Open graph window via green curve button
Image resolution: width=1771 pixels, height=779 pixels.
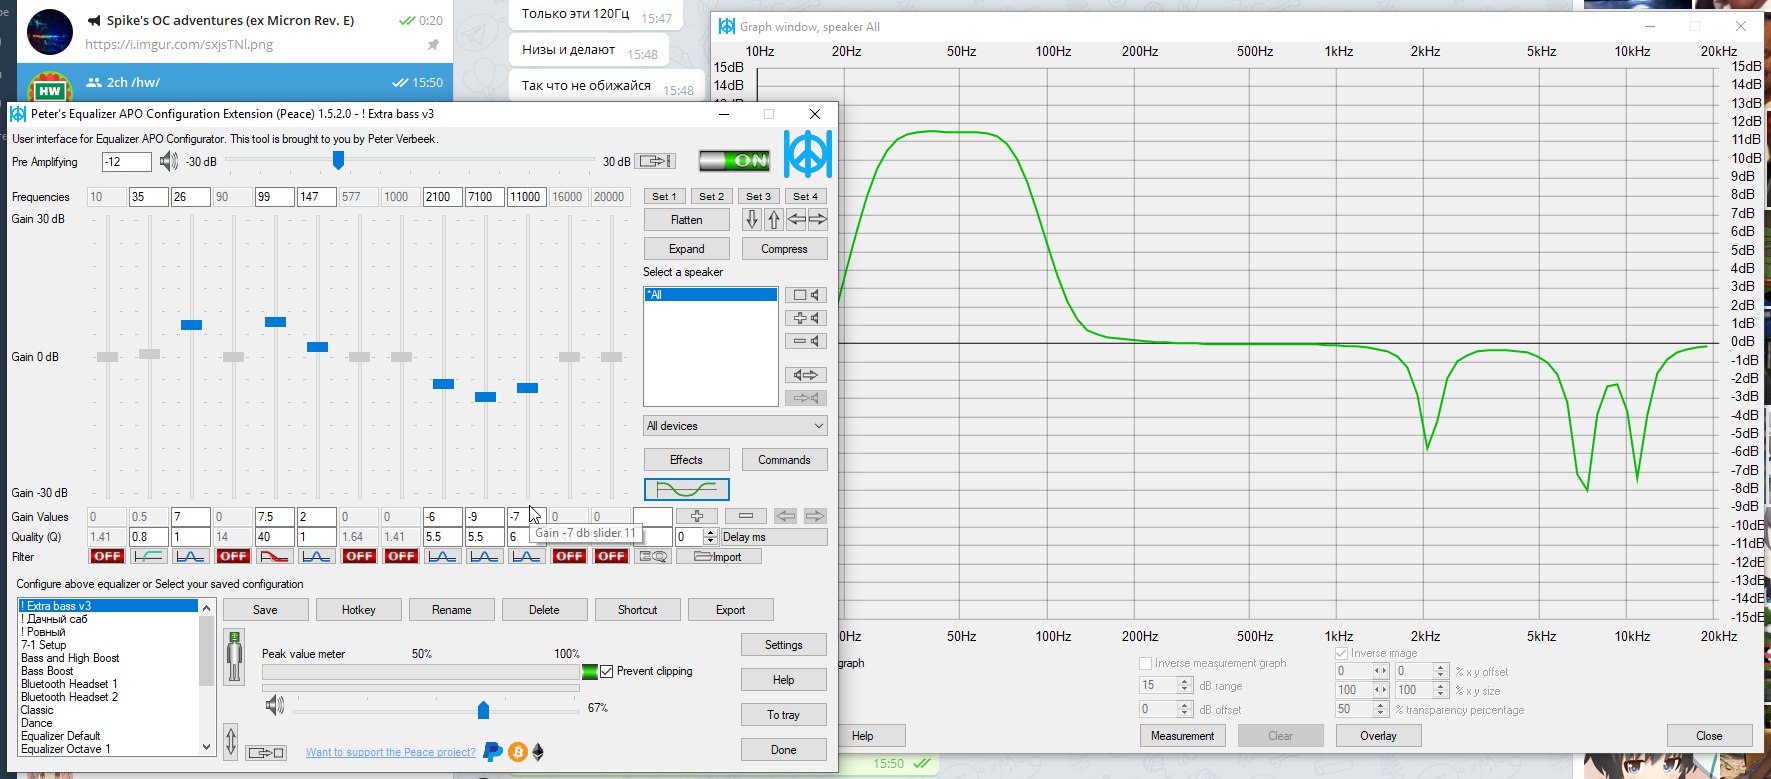[x=687, y=489]
